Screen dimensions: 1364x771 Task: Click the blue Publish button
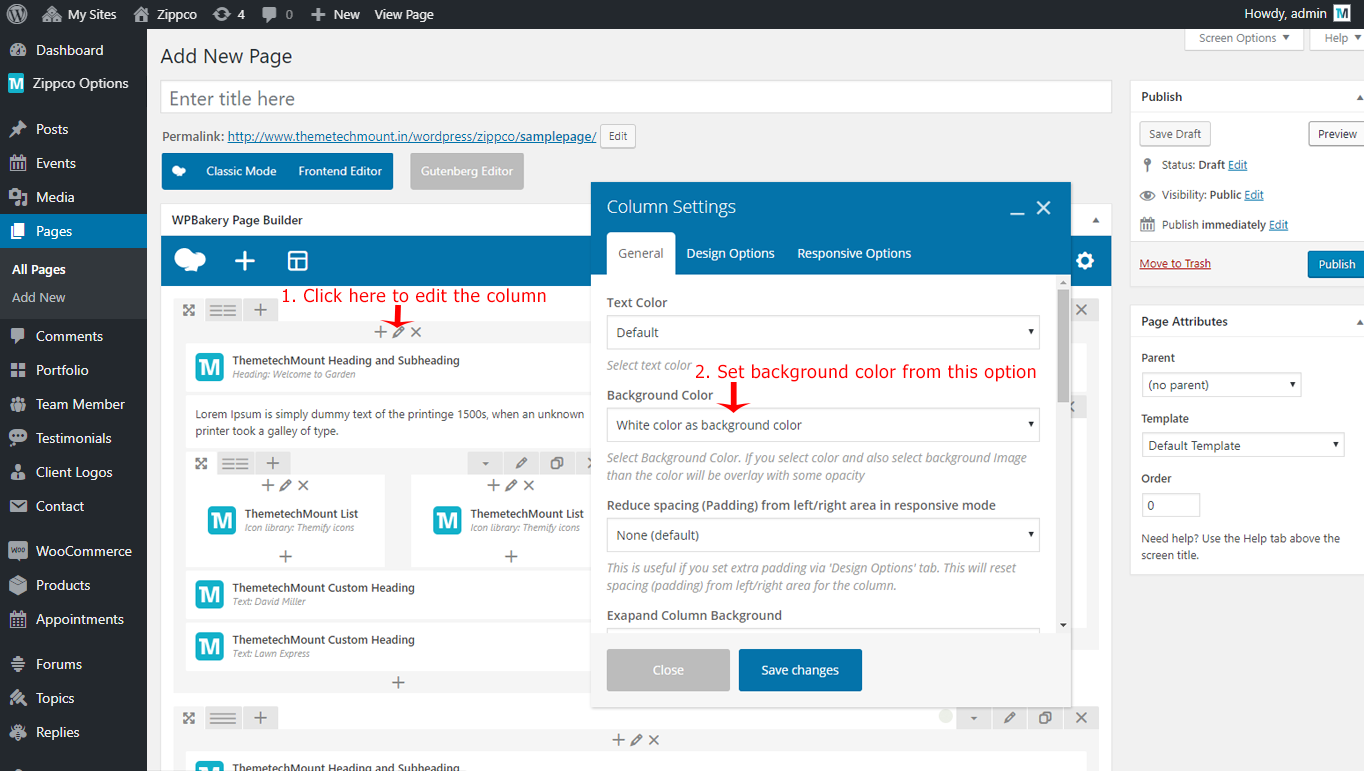point(1336,264)
